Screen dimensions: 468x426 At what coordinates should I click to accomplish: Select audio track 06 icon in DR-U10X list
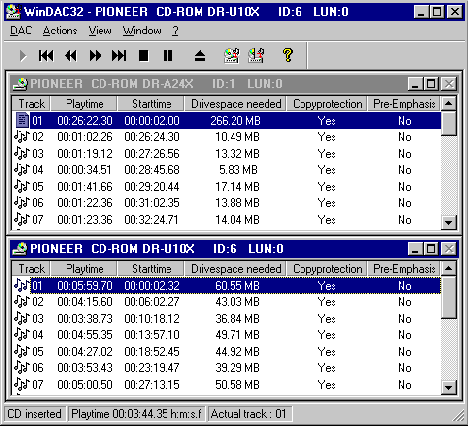tap(22, 368)
